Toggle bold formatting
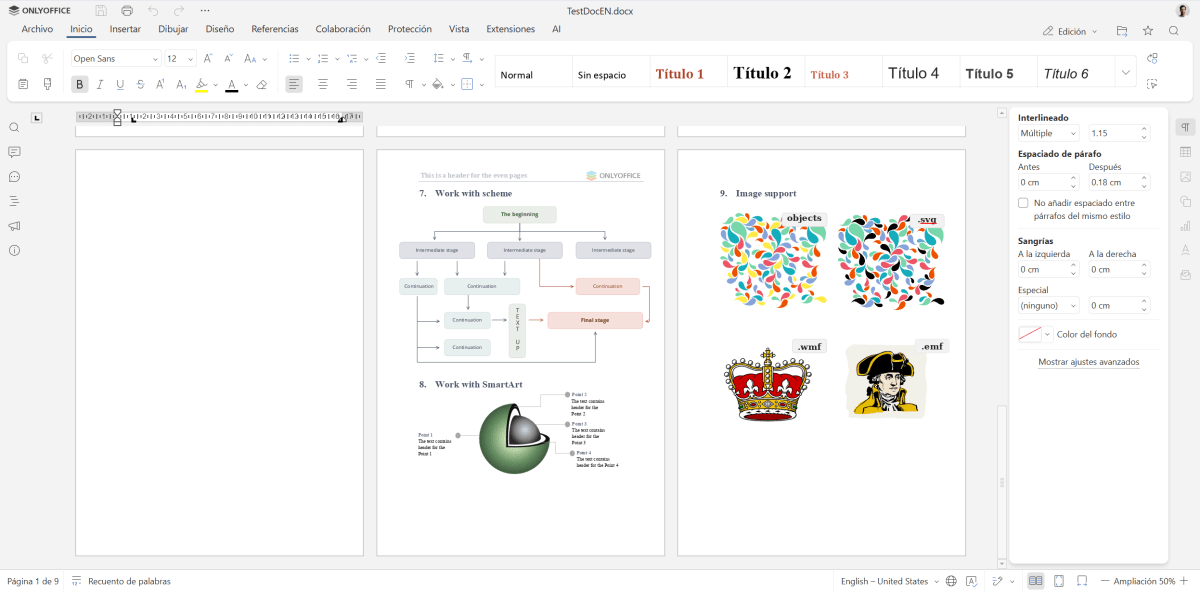 tap(78, 84)
